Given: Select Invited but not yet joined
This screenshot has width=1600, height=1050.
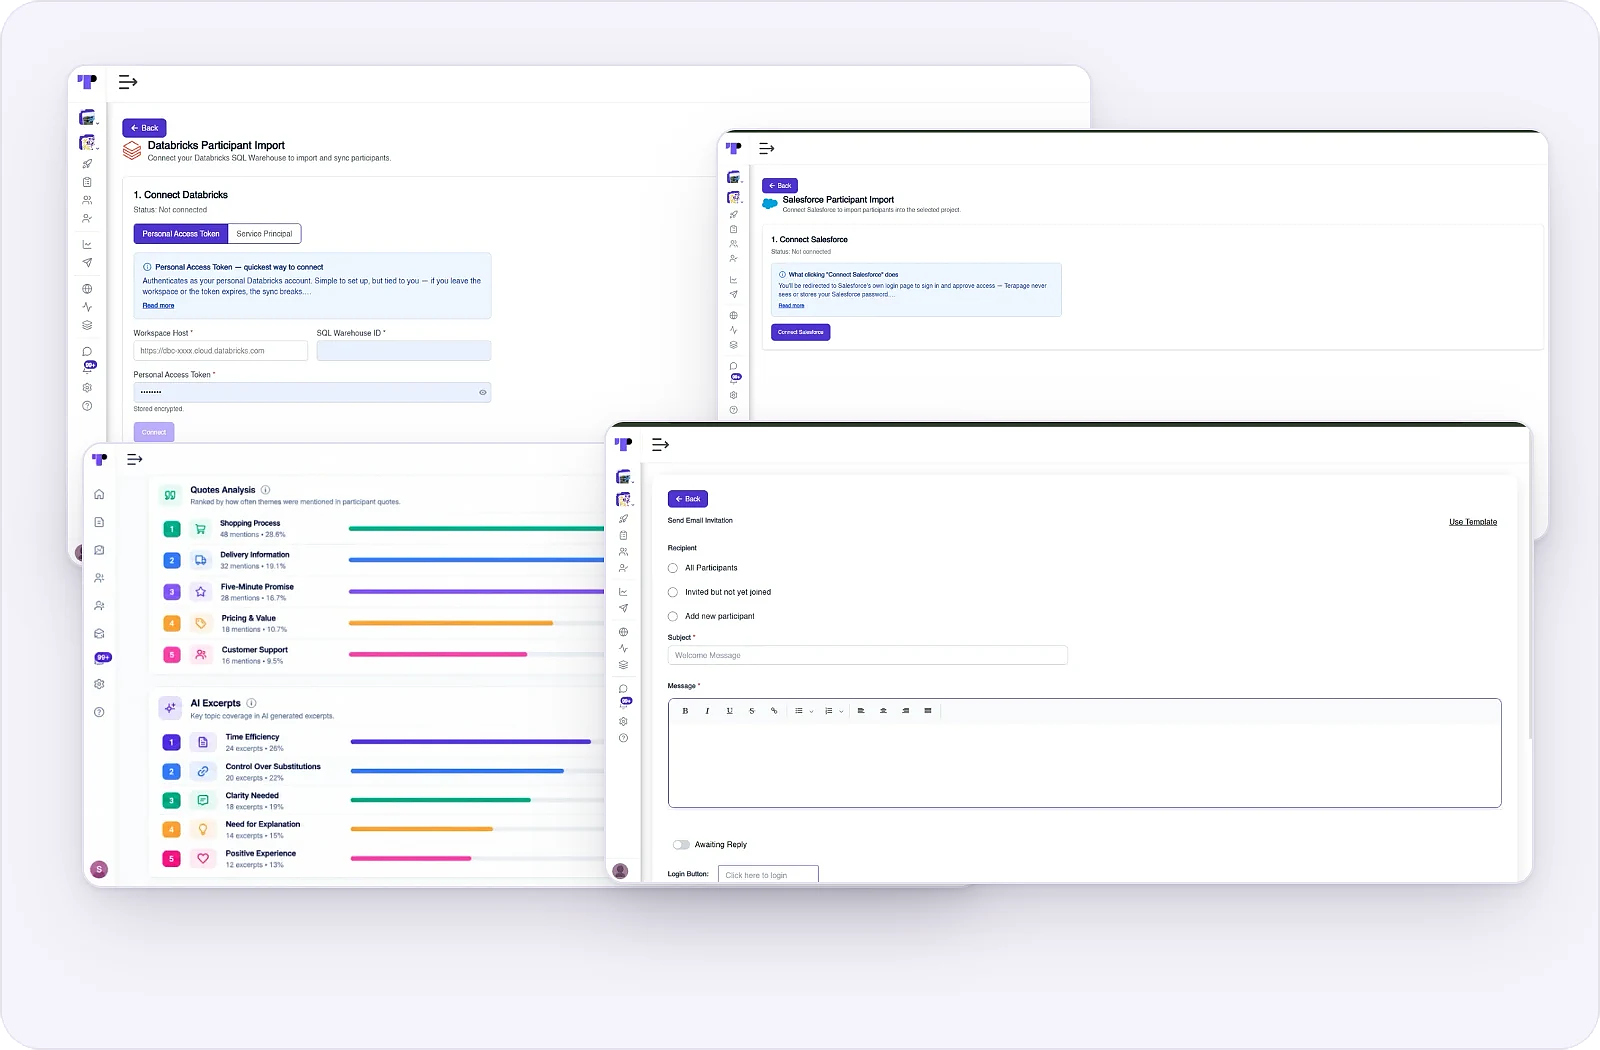Looking at the screenshot, I should pyautogui.click(x=673, y=592).
